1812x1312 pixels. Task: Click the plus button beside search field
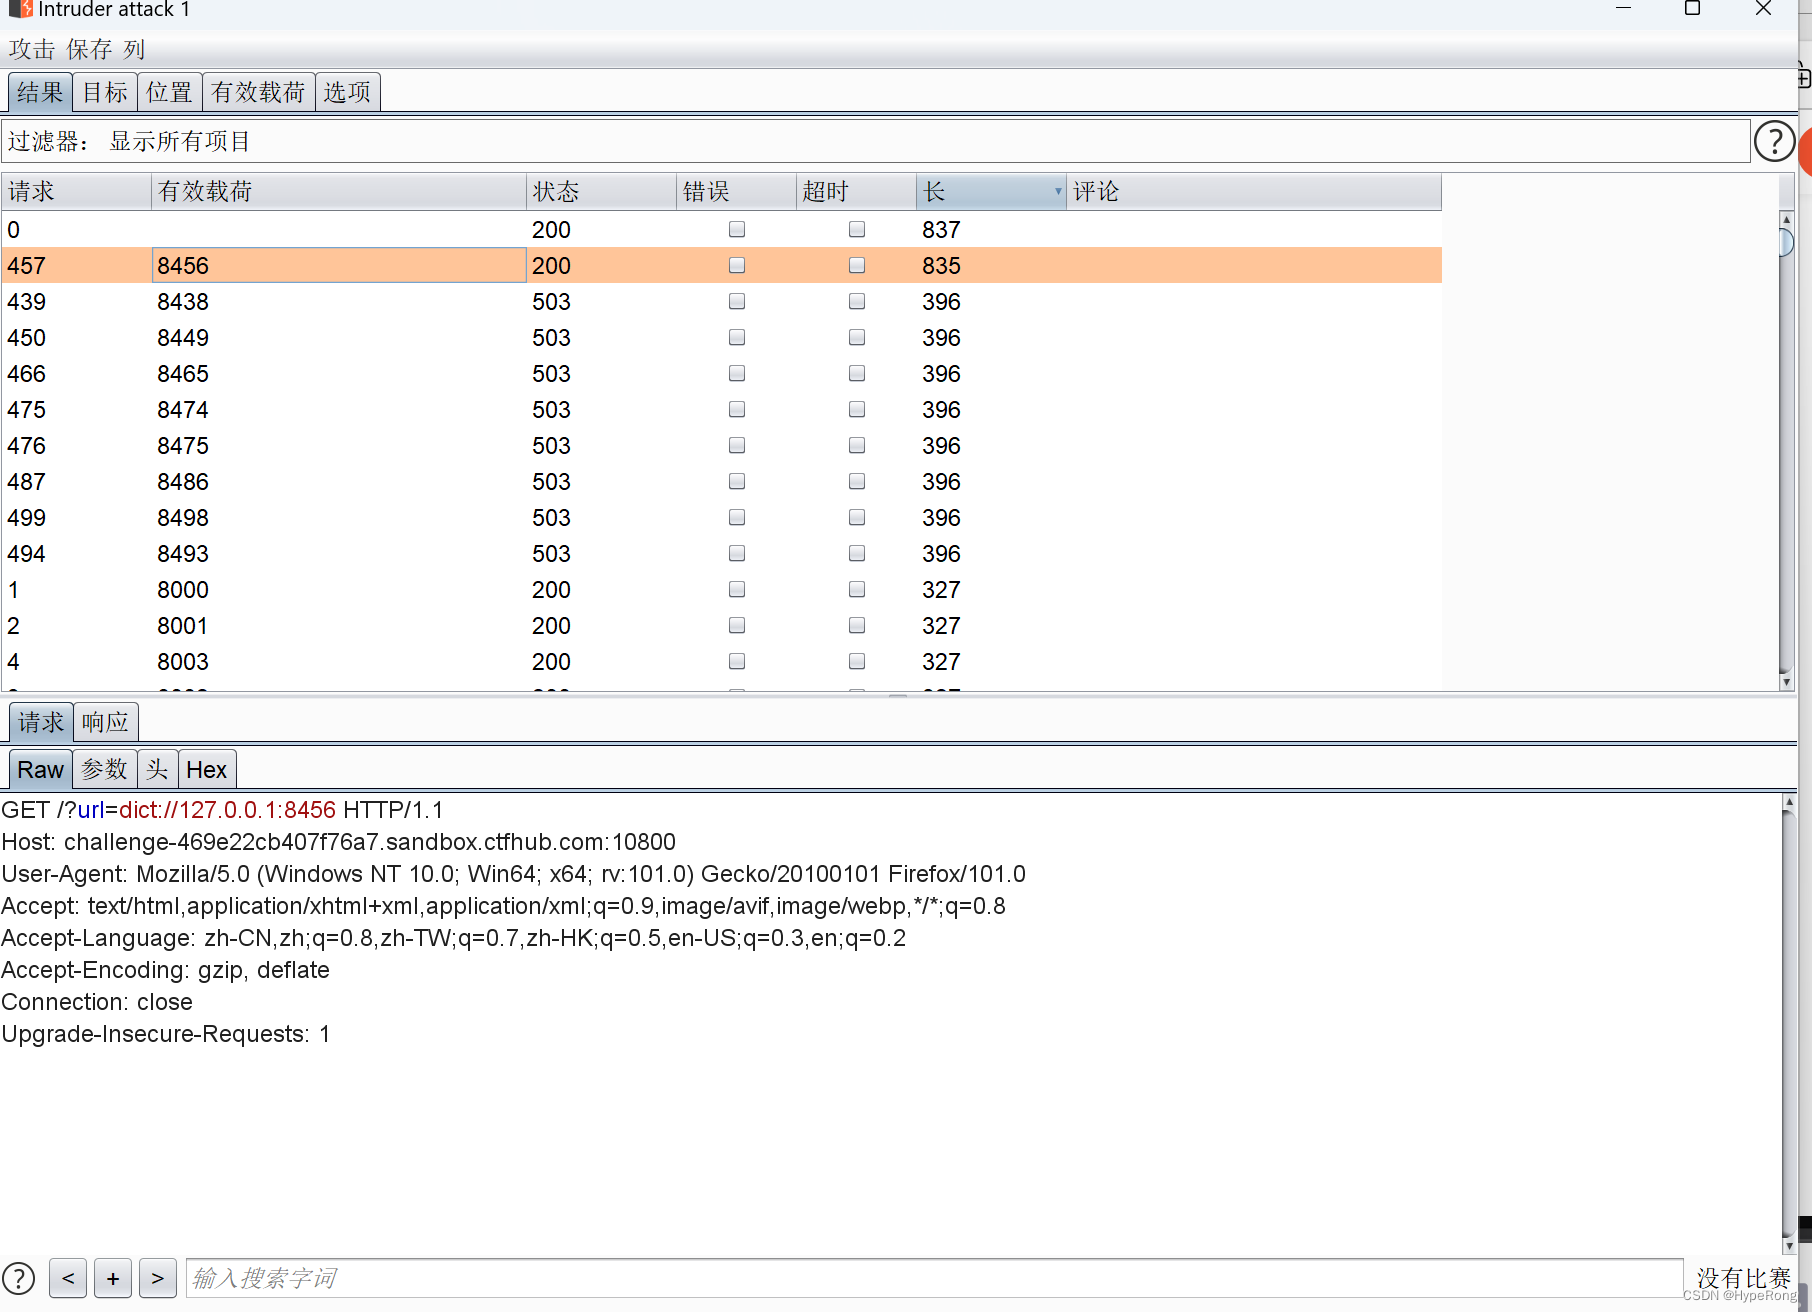(x=113, y=1278)
